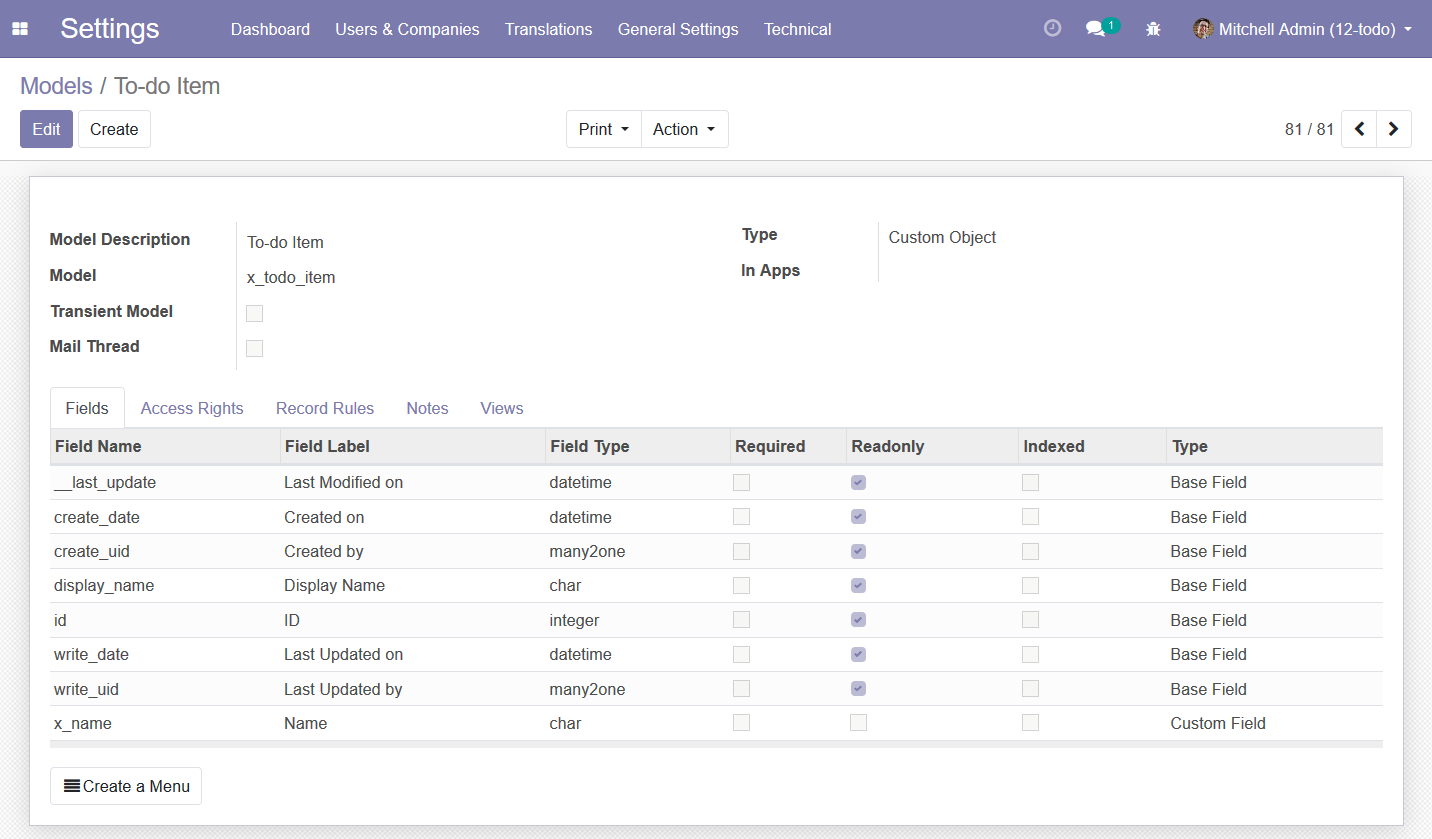Go back to Models breadcrumb
Screen dimensions: 1432x839
click(56, 86)
